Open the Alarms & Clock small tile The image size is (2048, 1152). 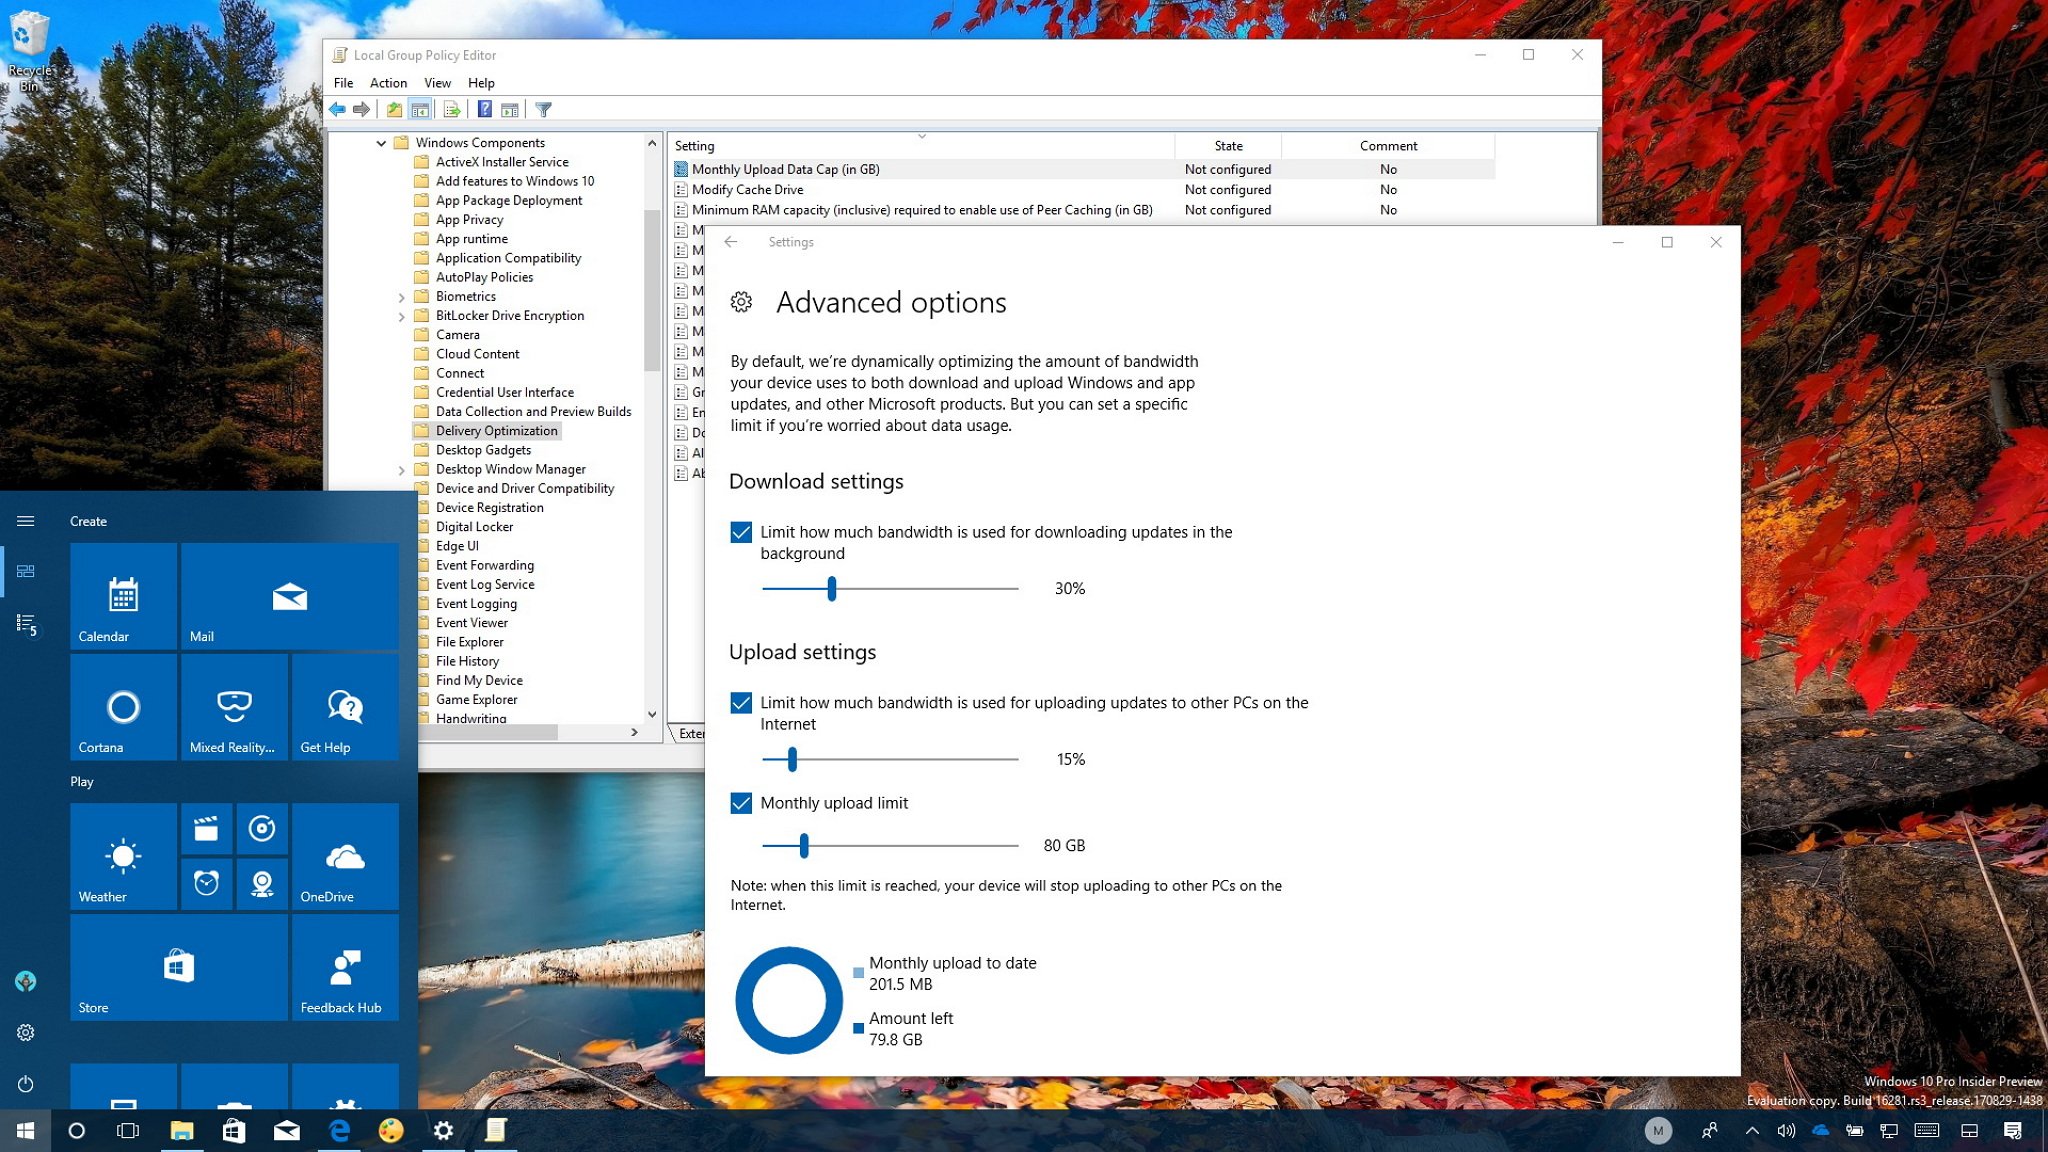(206, 884)
